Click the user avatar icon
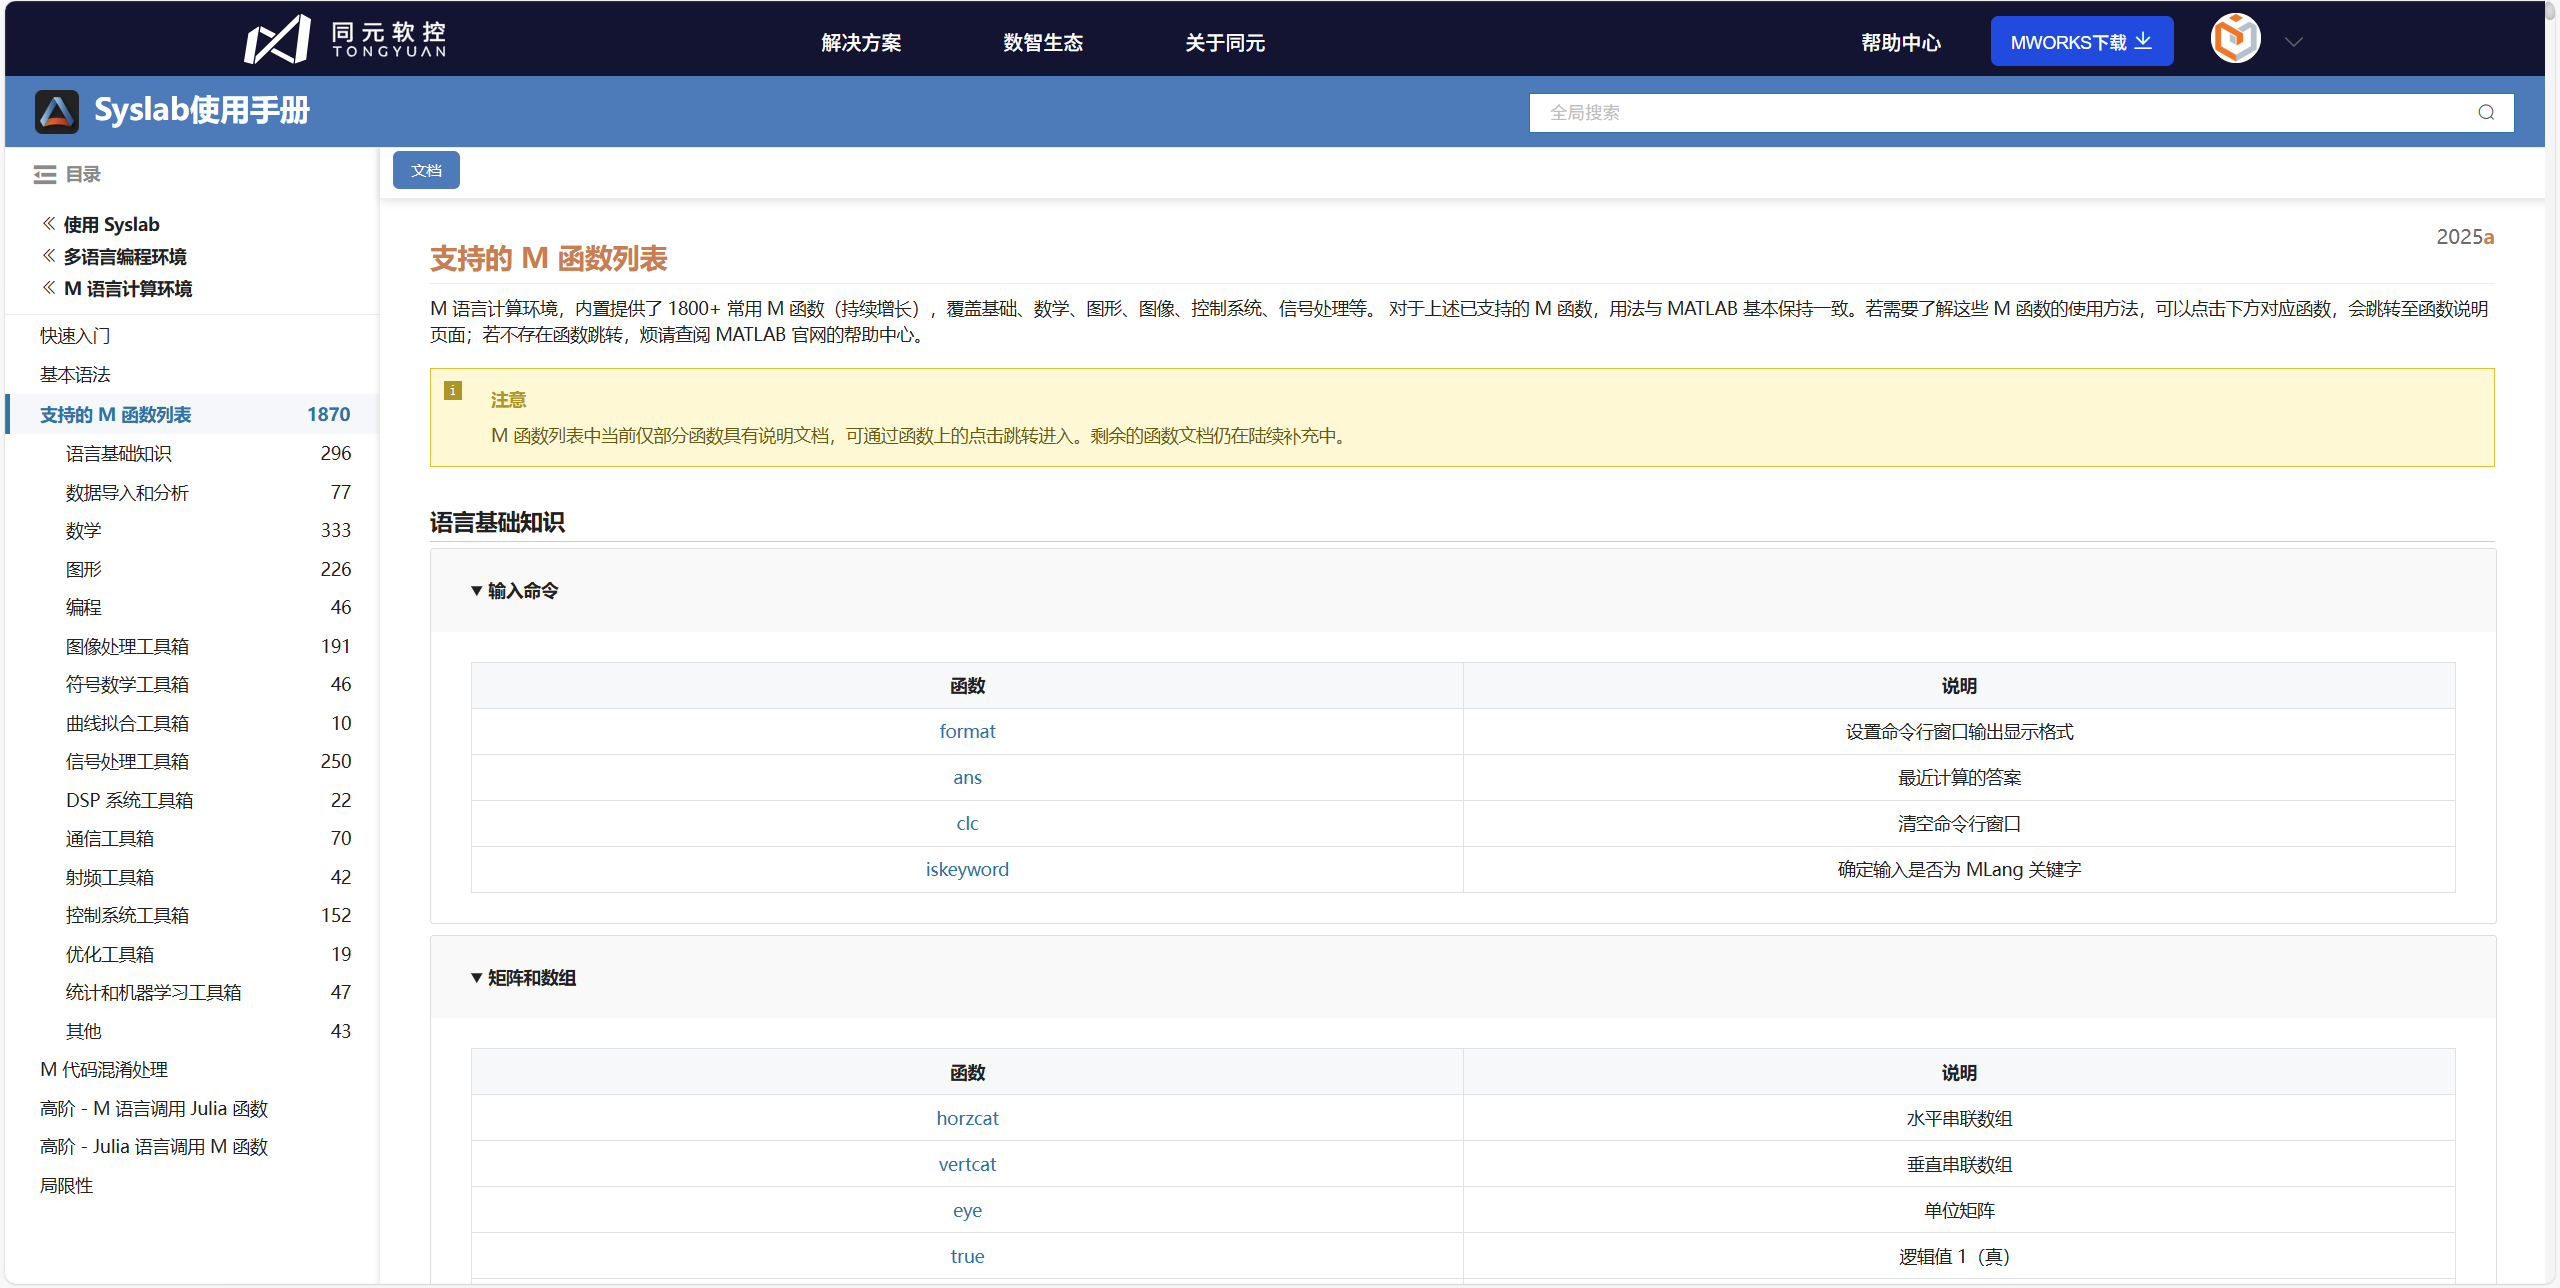Image resolution: width=2560 pixels, height=1288 pixels. pyautogui.click(x=2235, y=40)
